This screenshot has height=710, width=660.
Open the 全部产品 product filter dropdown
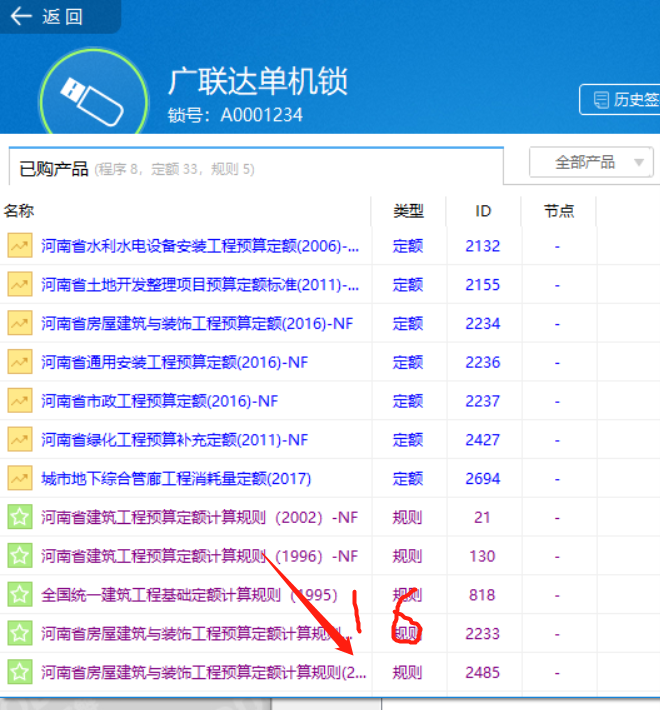(591, 162)
